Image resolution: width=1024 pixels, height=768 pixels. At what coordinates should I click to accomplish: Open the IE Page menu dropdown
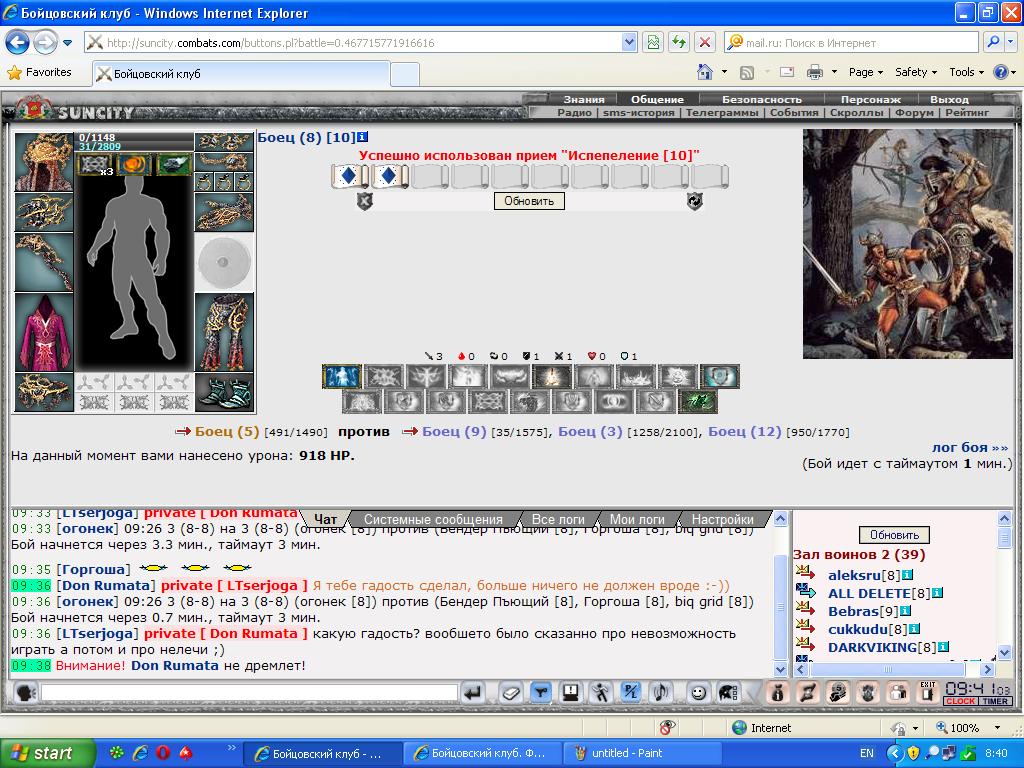point(866,72)
